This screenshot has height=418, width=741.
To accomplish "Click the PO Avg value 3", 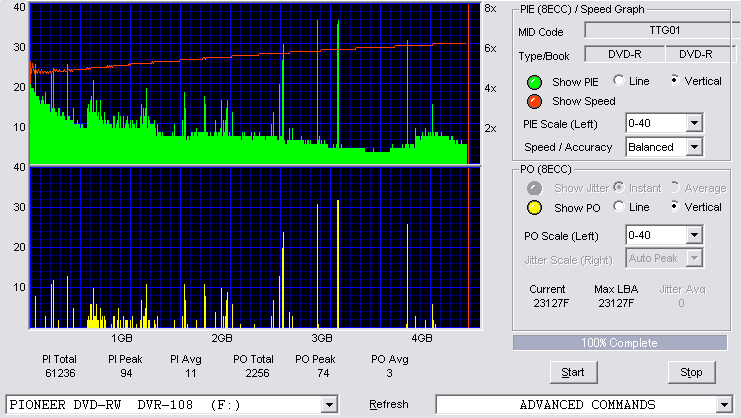I will coord(389,374).
